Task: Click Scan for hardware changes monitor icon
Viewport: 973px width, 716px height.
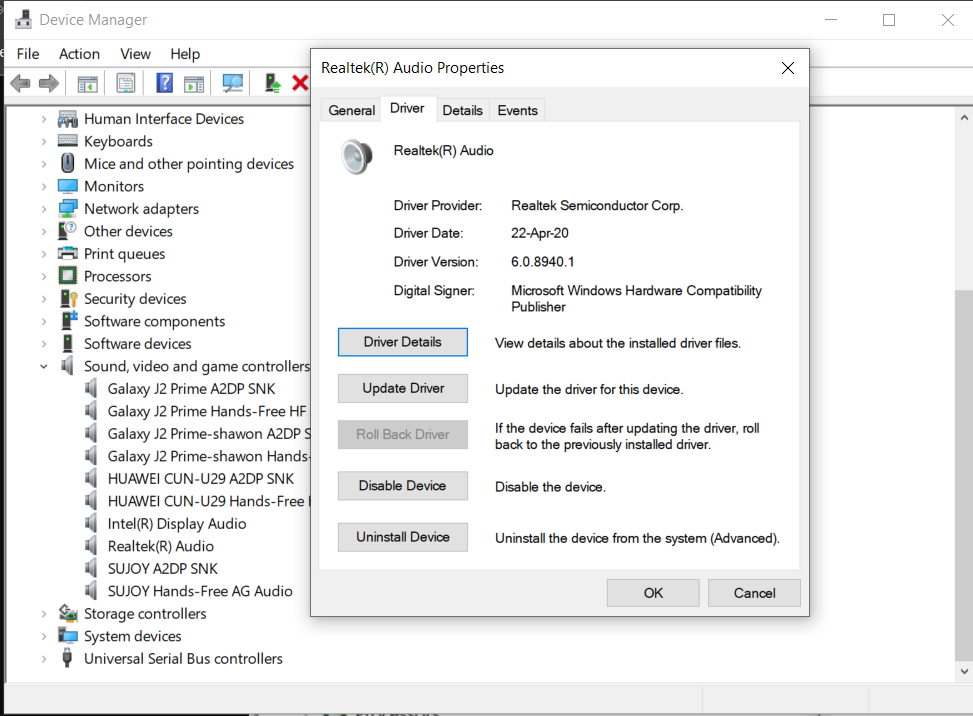Action: pos(233,83)
